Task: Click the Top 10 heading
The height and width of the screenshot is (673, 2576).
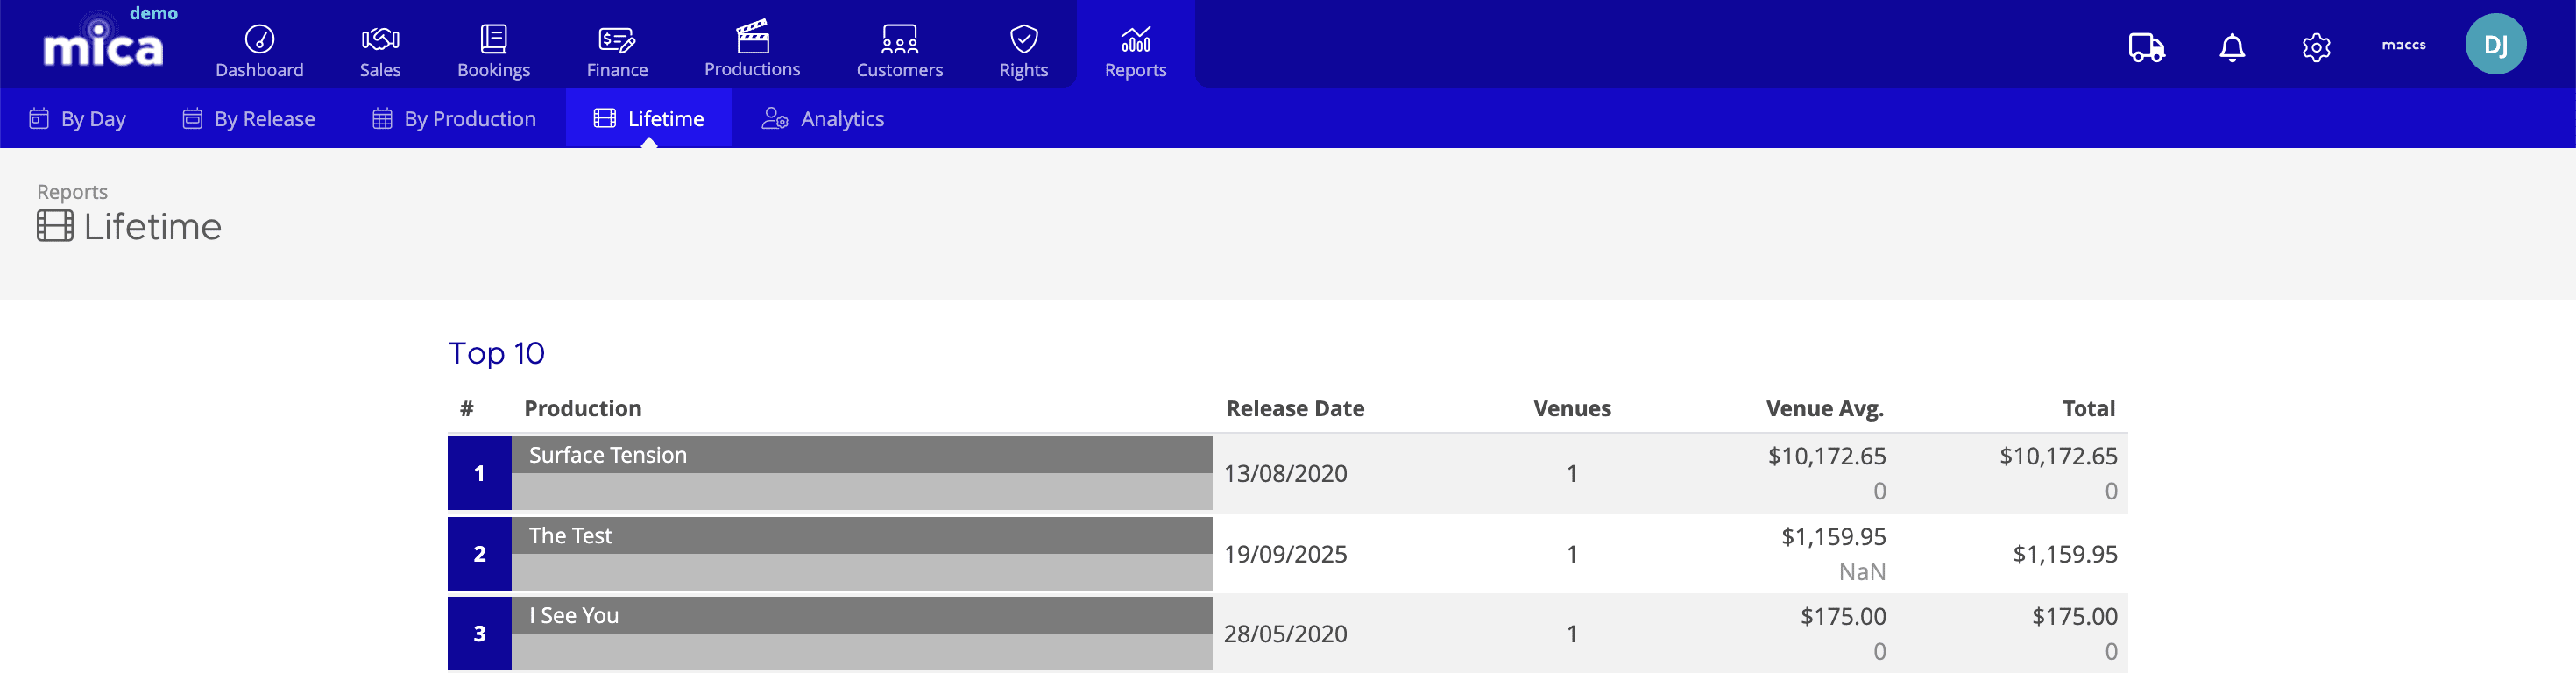Action: pos(496,352)
